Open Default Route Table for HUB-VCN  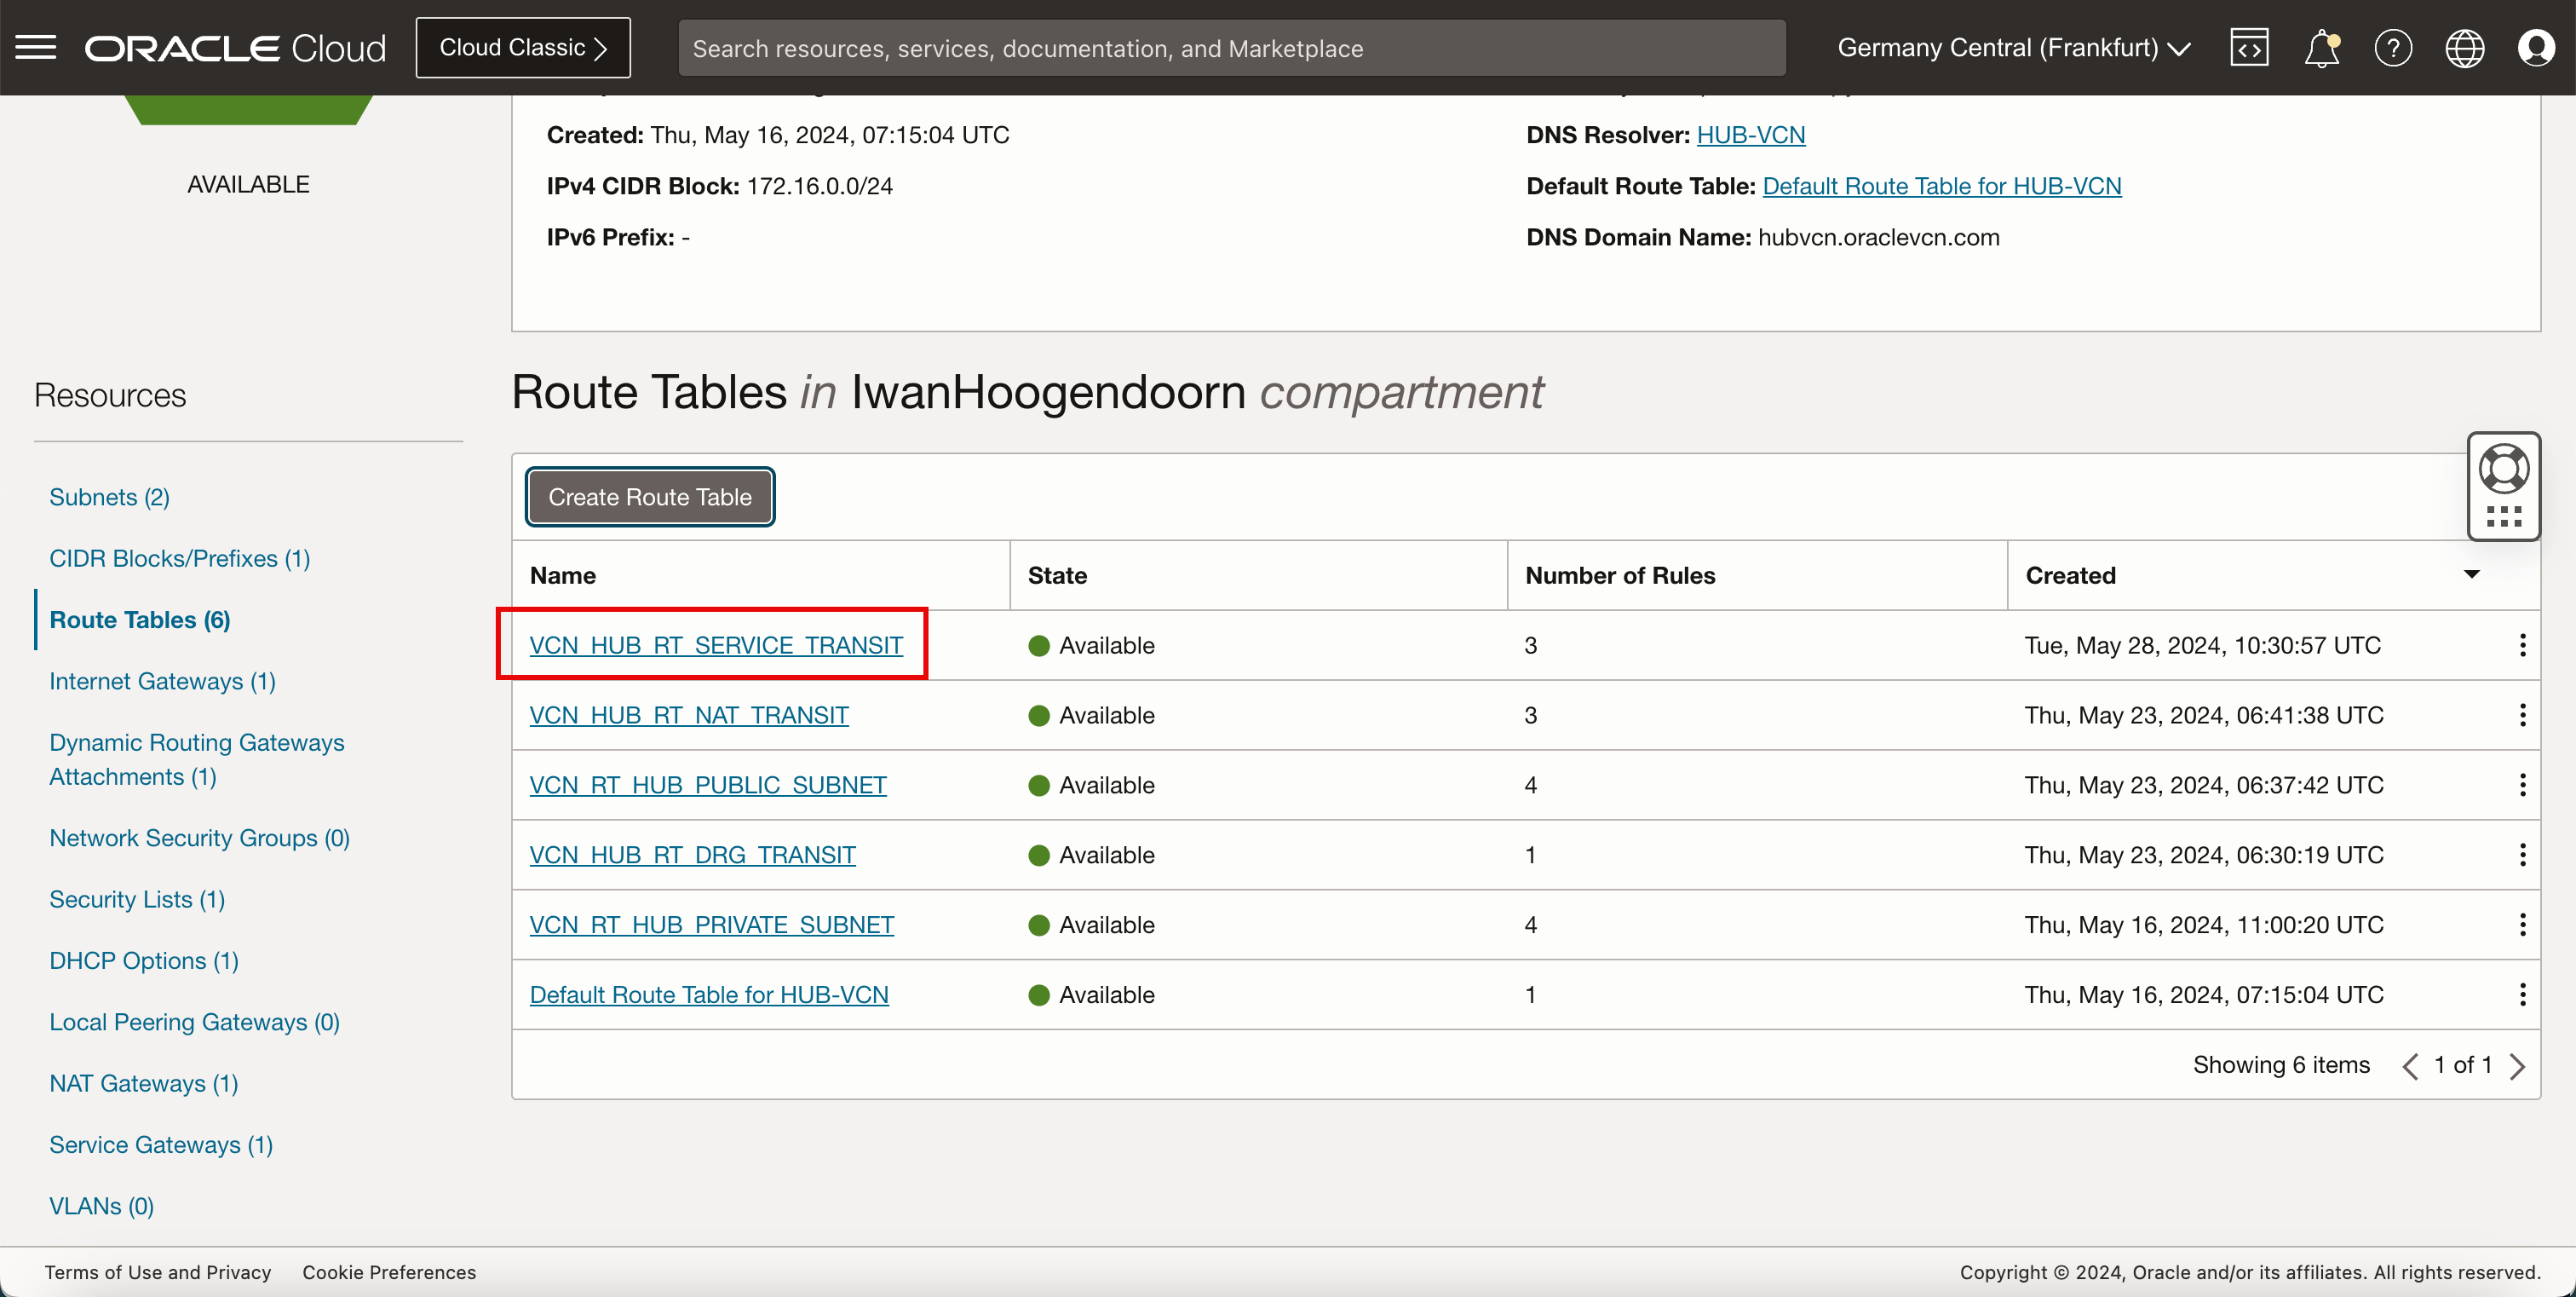(x=710, y=994)
